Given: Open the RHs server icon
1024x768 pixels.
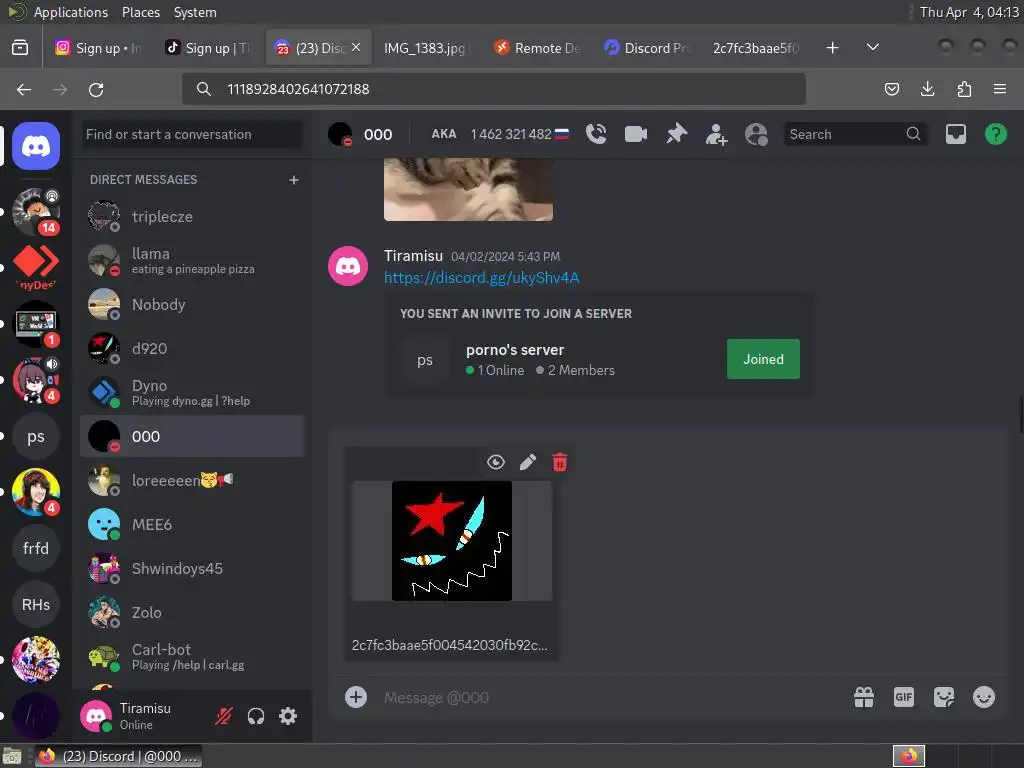Looking at the screenshot, I should pyautogui.click(x=36, y=604).
